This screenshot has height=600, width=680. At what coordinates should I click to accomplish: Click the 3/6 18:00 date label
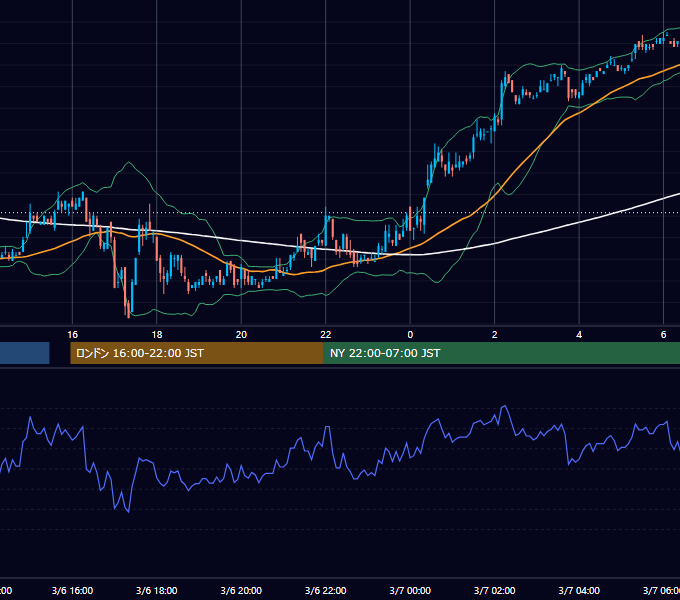point(157,591)
